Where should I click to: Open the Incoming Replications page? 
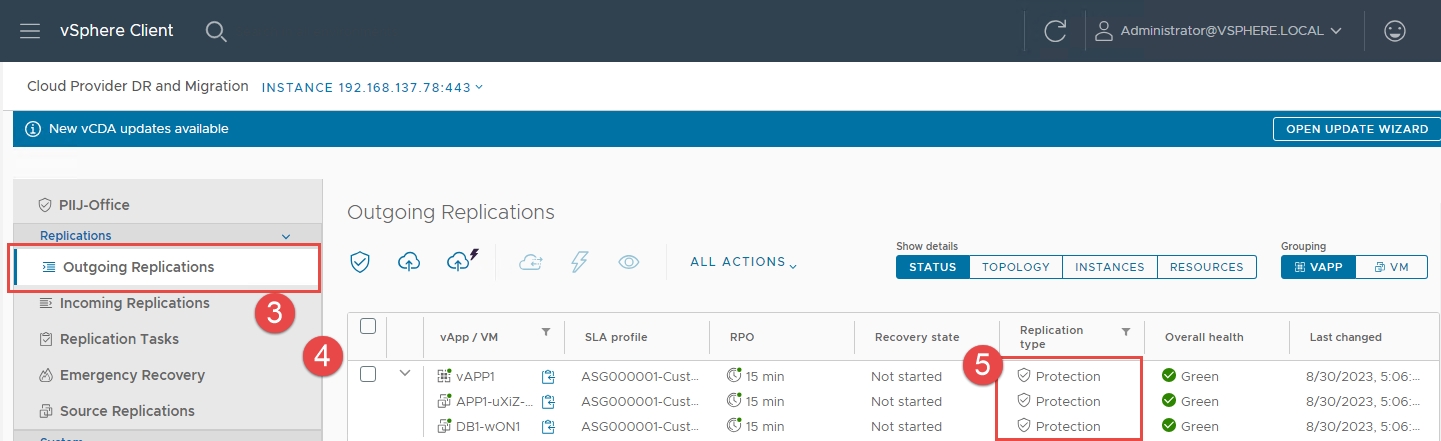pyautogui.click(x=134, y=303)
